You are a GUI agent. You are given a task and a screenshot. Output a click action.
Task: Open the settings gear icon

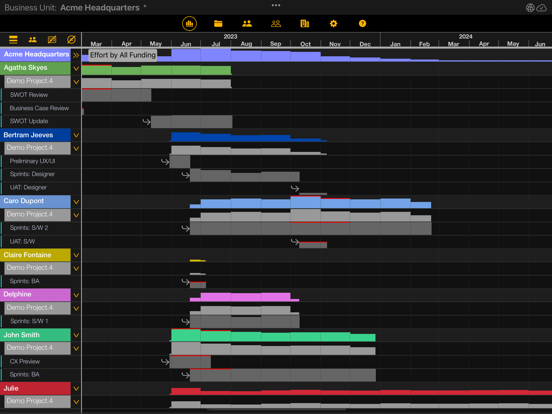333,24
